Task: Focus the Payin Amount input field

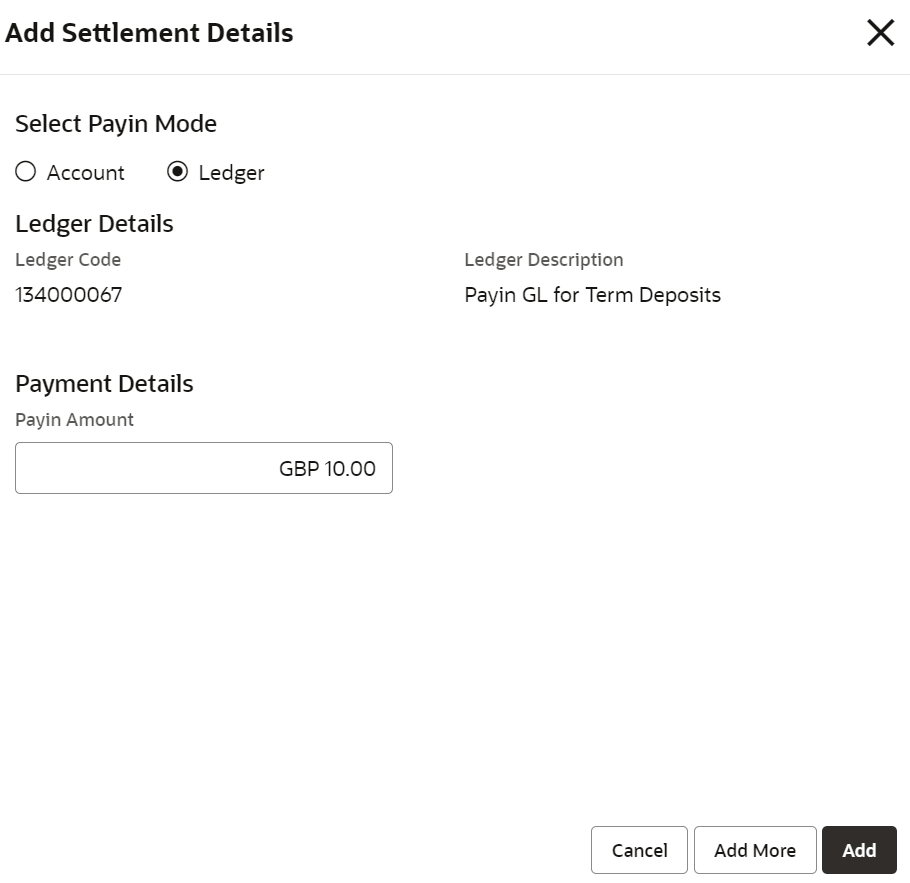Action: click(204, 468)
